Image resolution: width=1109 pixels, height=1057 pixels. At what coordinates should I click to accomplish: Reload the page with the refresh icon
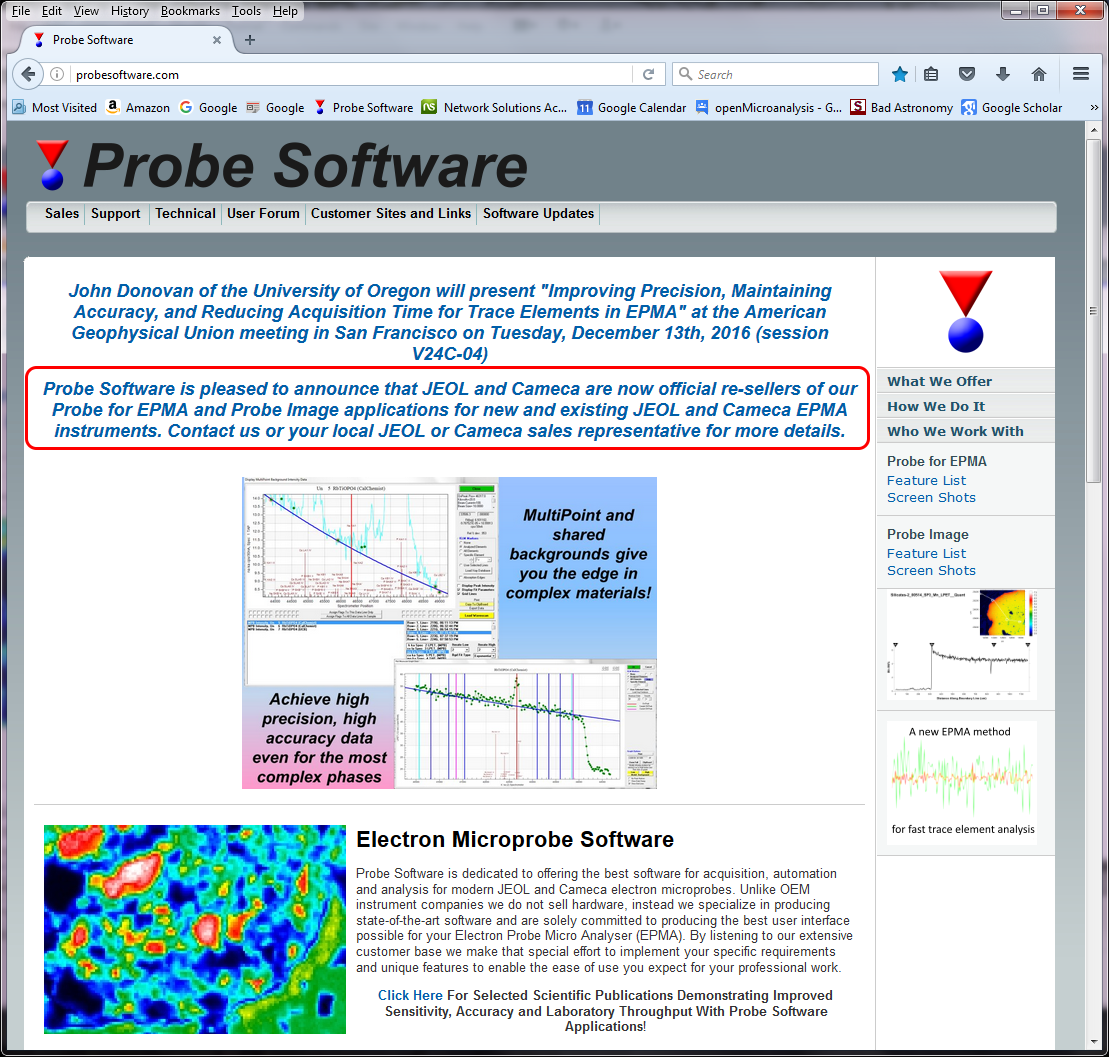[x=648, y=74]
